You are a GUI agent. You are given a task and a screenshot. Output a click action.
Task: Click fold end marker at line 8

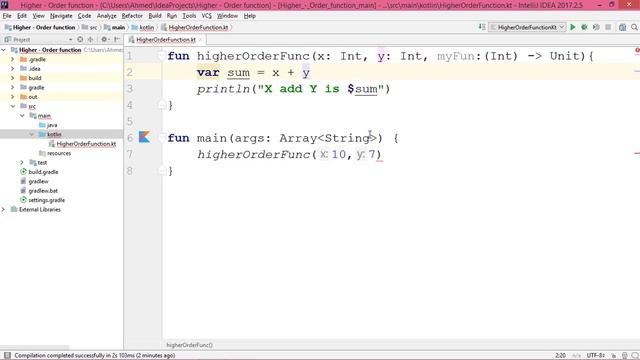162,171
